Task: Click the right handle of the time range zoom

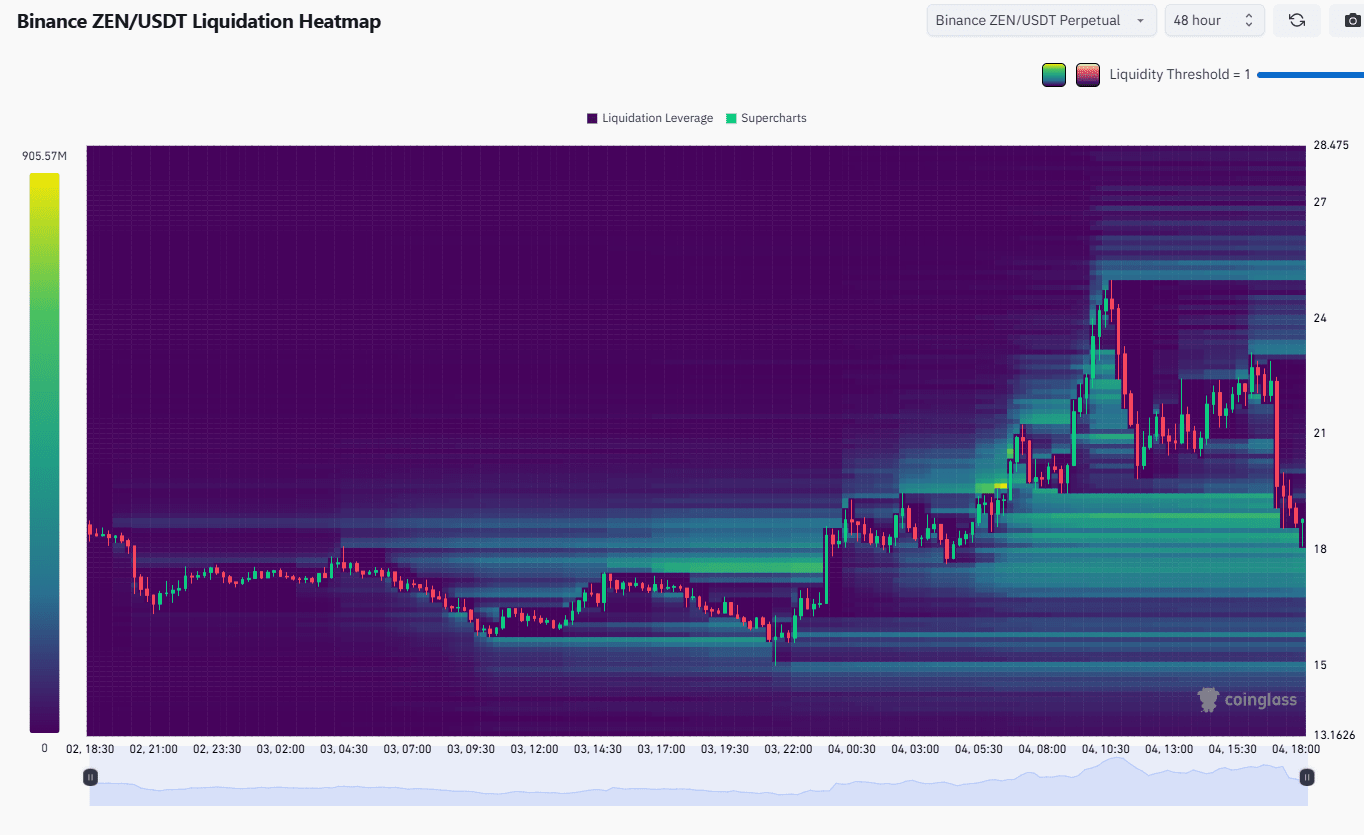Action: point(1306,777)
